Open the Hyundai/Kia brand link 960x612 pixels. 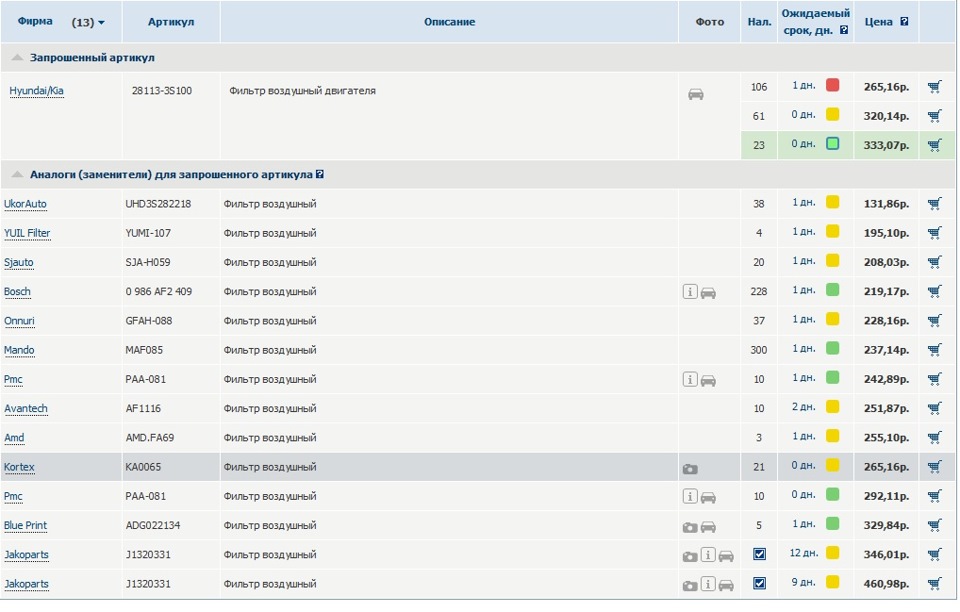click(x=37, y=91)
